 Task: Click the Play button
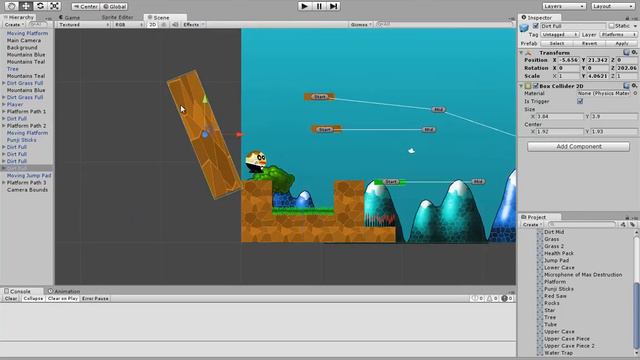(304, 6)
